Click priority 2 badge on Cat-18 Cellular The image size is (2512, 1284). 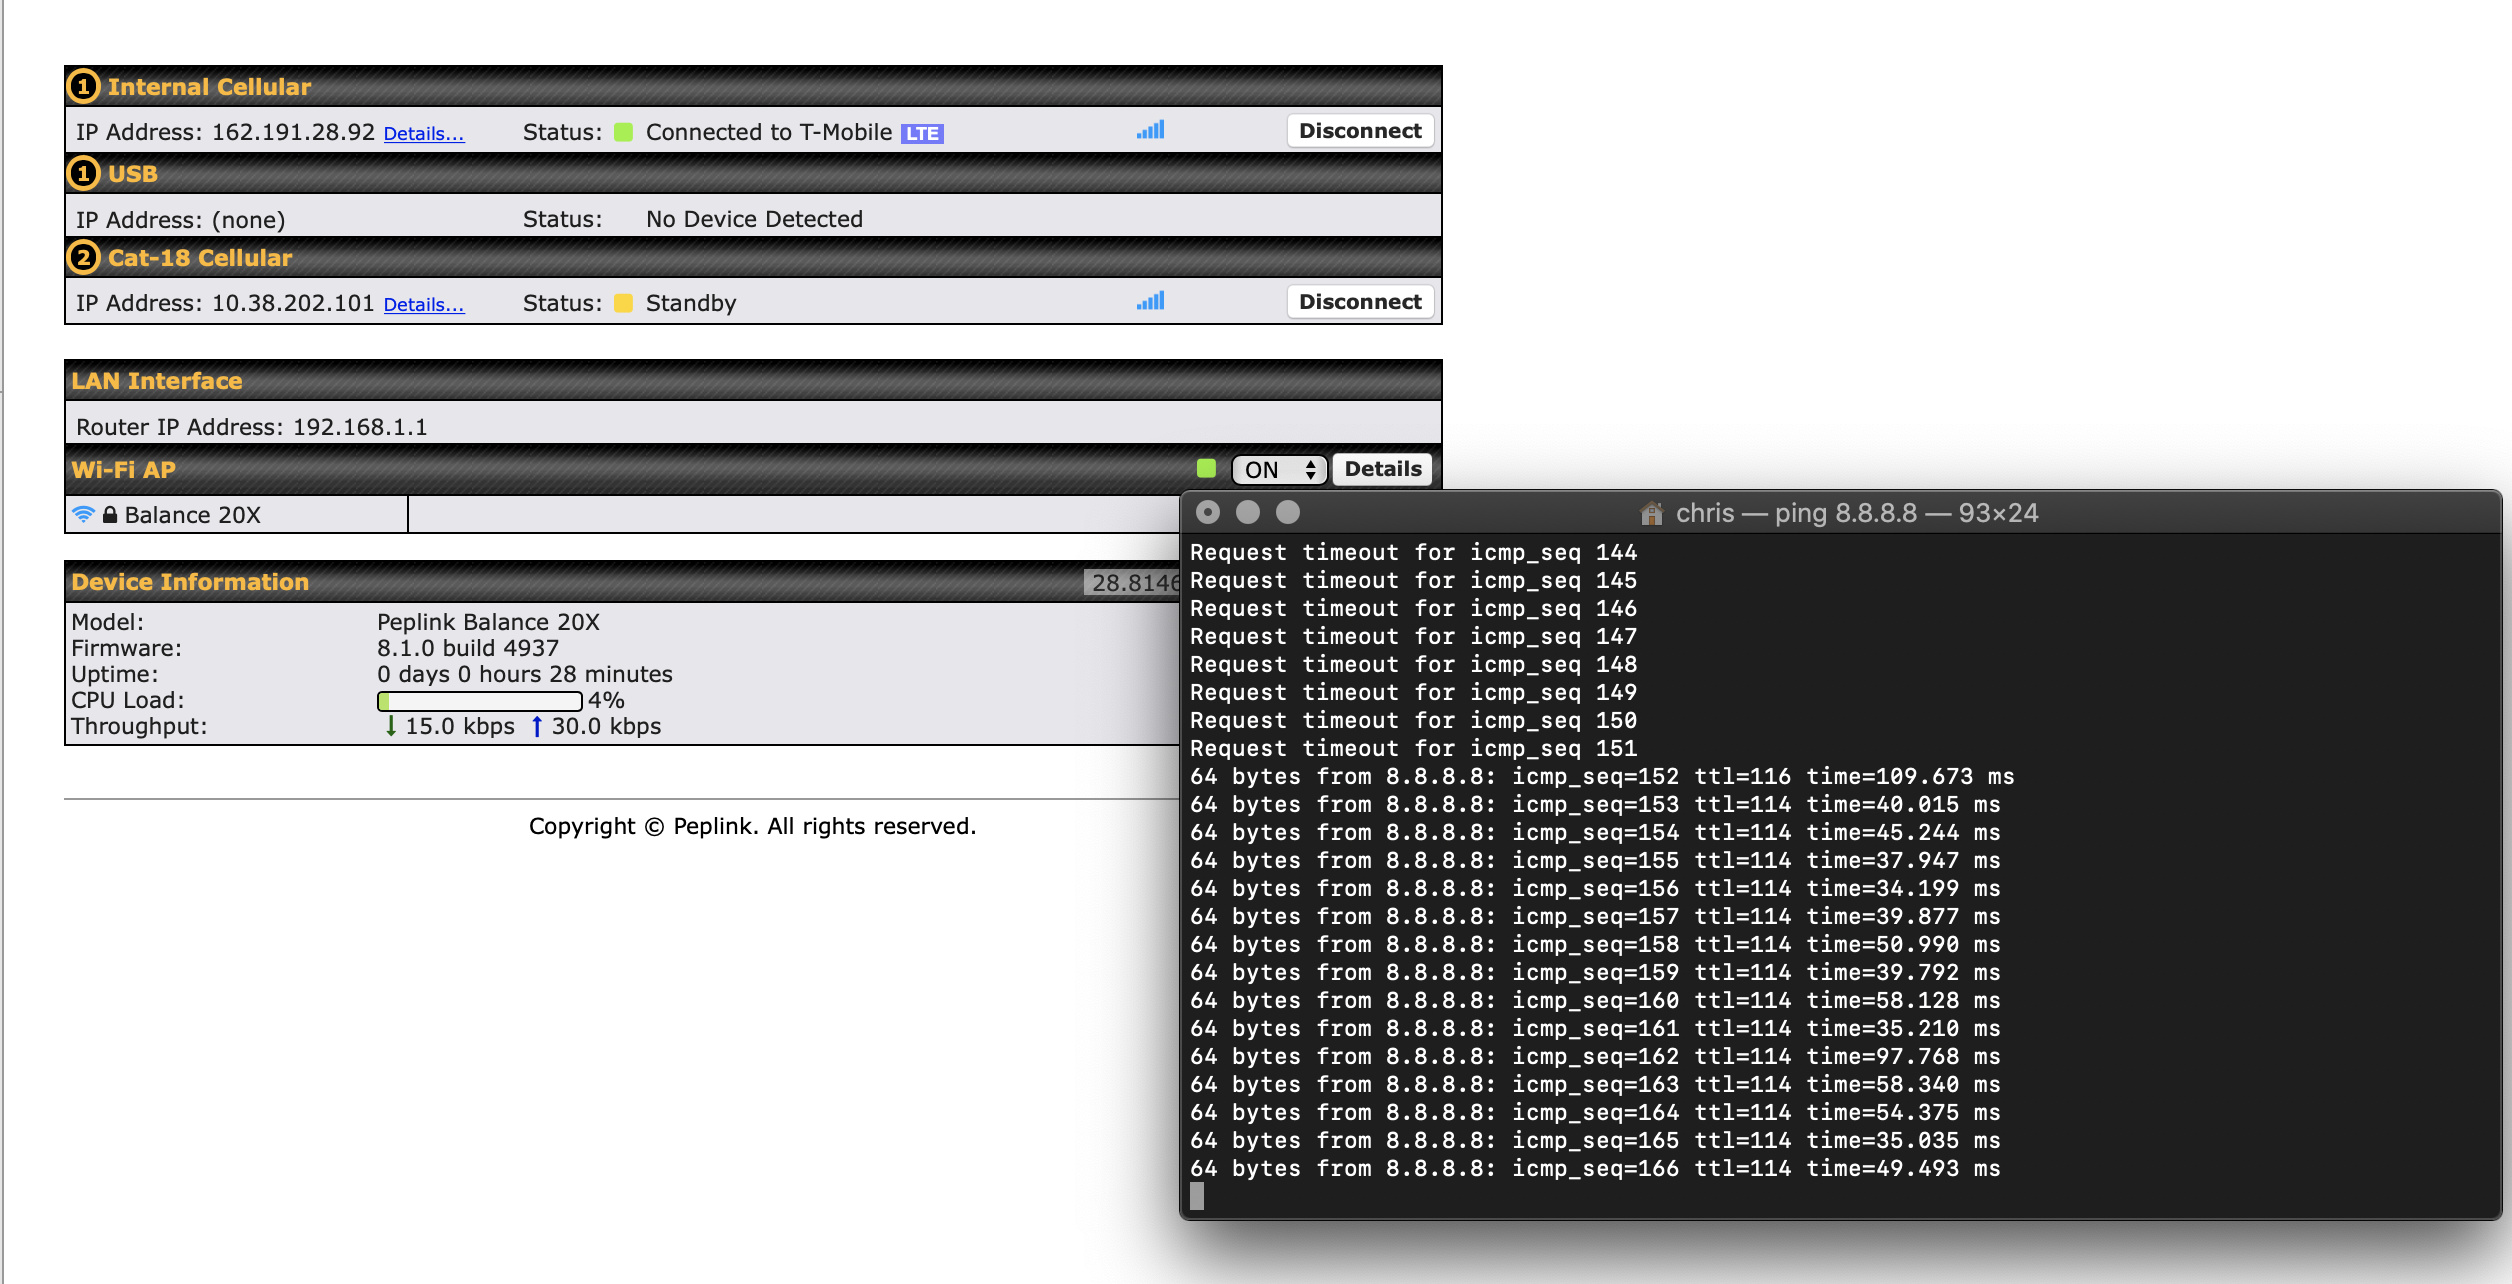[x=84, y=258]
